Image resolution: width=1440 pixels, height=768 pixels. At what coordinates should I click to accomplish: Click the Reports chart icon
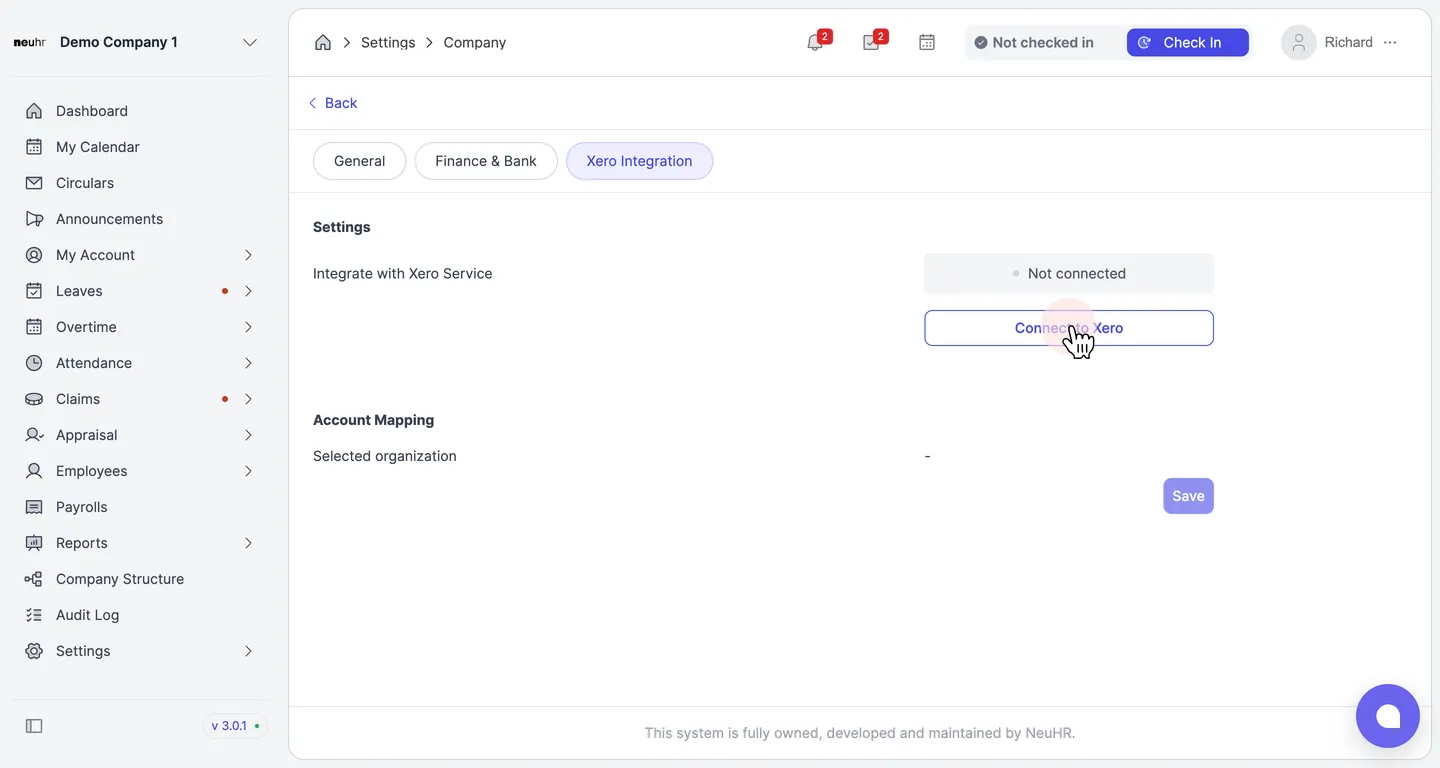34,543
